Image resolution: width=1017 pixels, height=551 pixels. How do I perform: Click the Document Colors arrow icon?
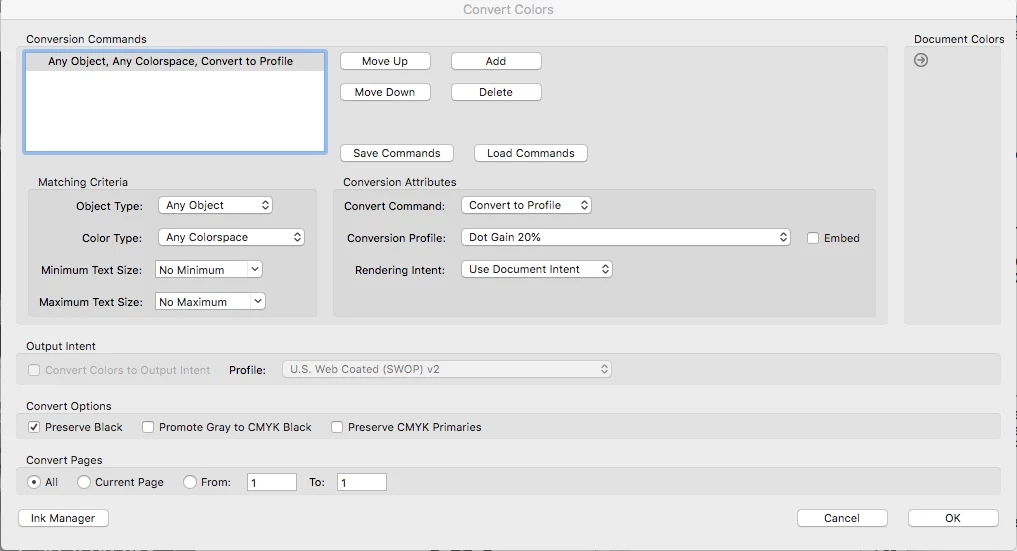[x=920, y=60]
